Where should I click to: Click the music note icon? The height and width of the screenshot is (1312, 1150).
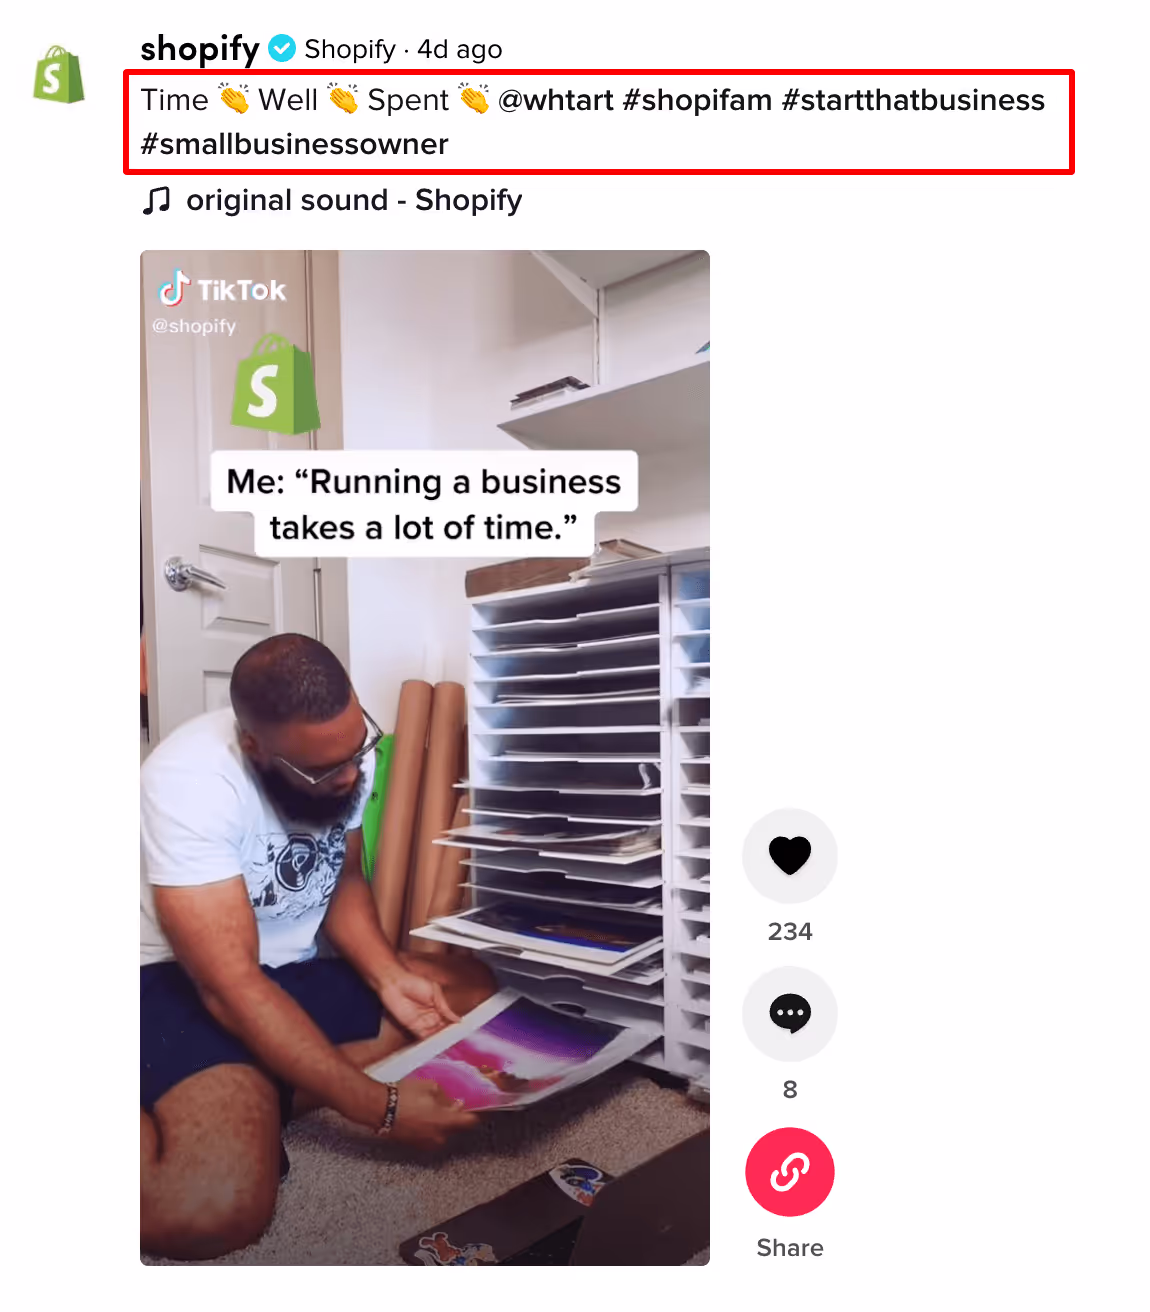(x=156, y=200)
